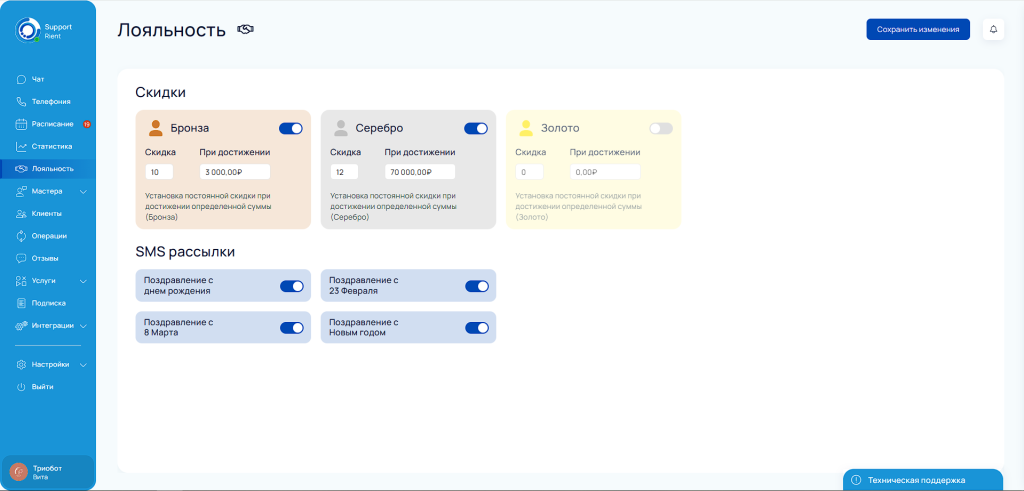The image size is (1024, 491).
Task: Open the Подписка menu item
Action: (x=48, y=303)
